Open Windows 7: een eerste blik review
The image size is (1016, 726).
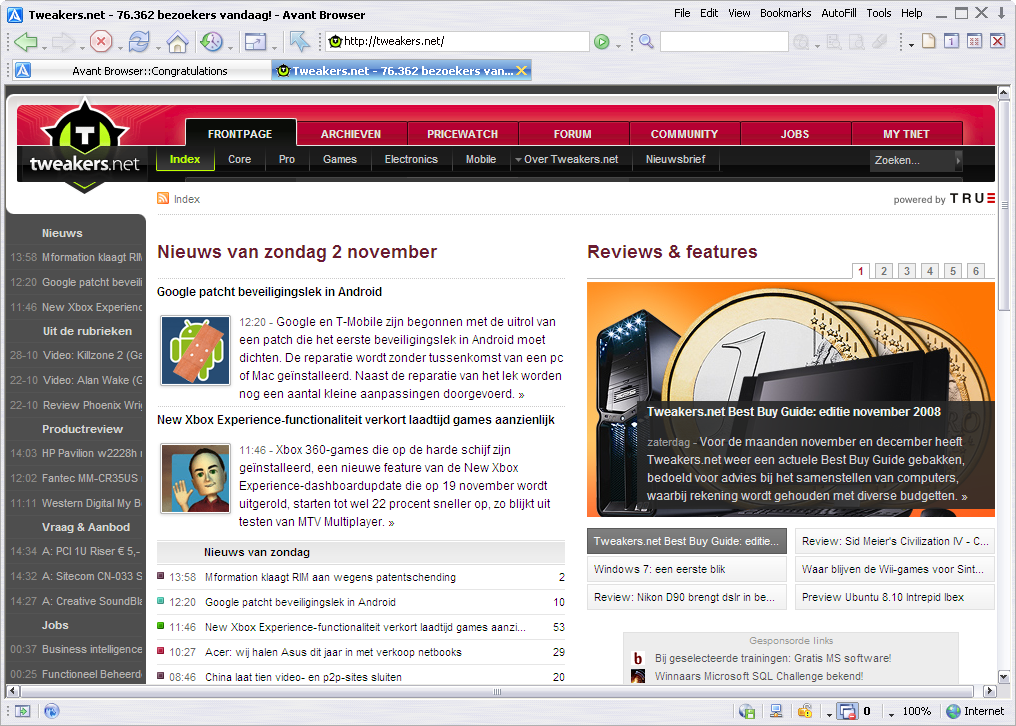(686, 569)
